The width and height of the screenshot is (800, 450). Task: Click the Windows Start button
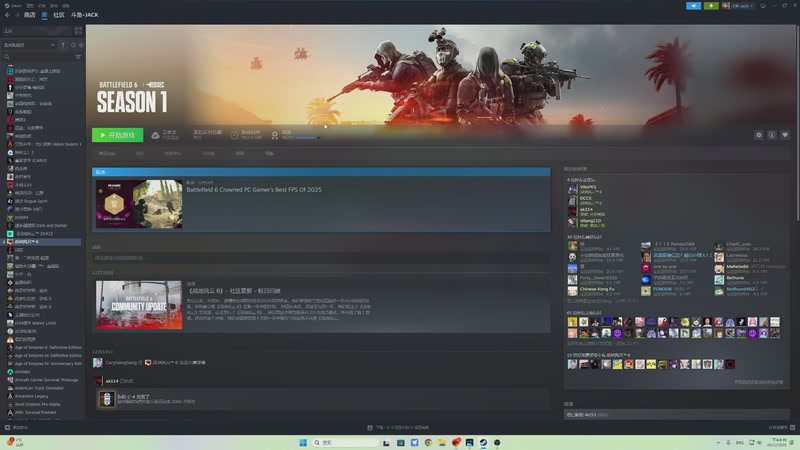pos(303,442)
